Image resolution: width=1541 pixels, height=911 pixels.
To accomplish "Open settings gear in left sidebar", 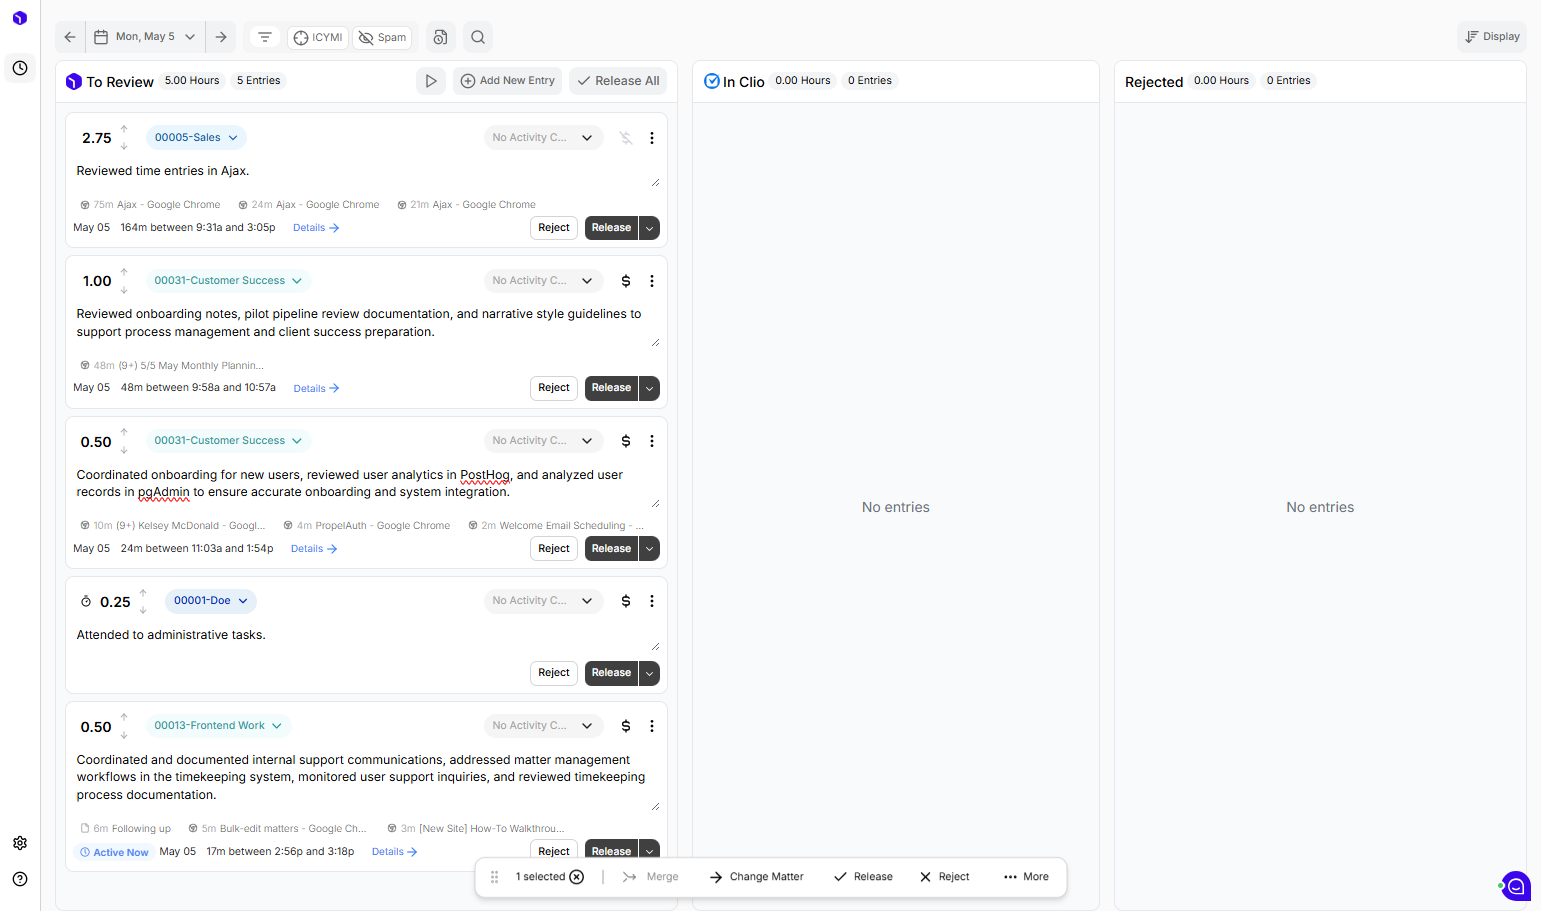I will tap(20, 843).
